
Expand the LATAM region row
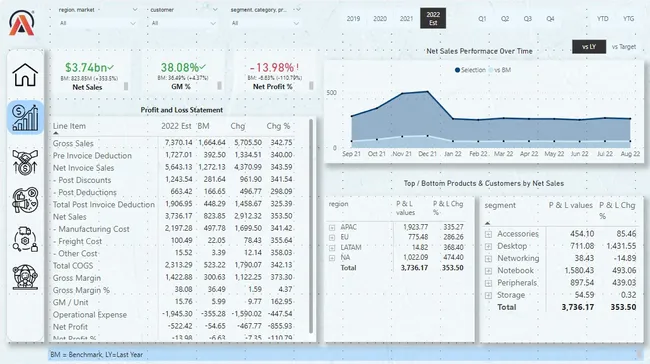pyautogui.click(x=332, y=248)
